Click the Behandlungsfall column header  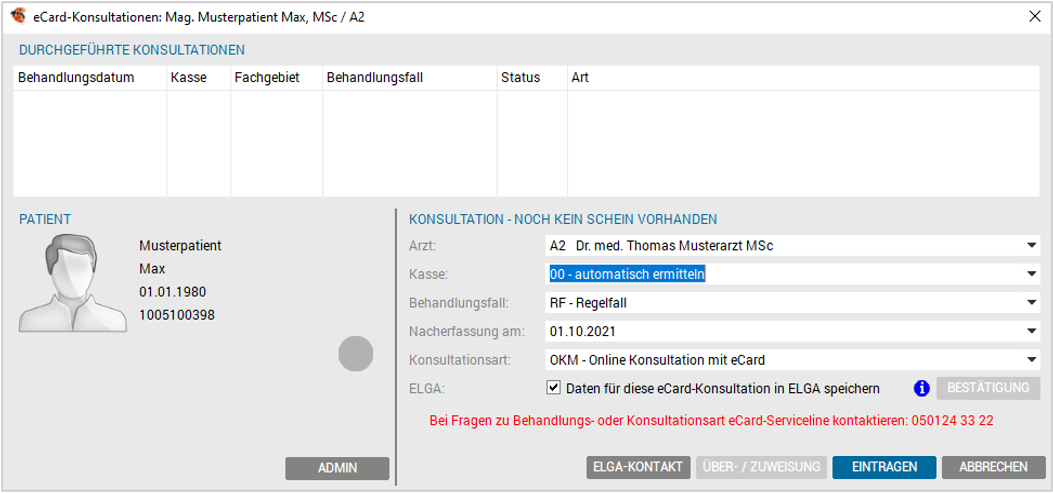[410, 78]
